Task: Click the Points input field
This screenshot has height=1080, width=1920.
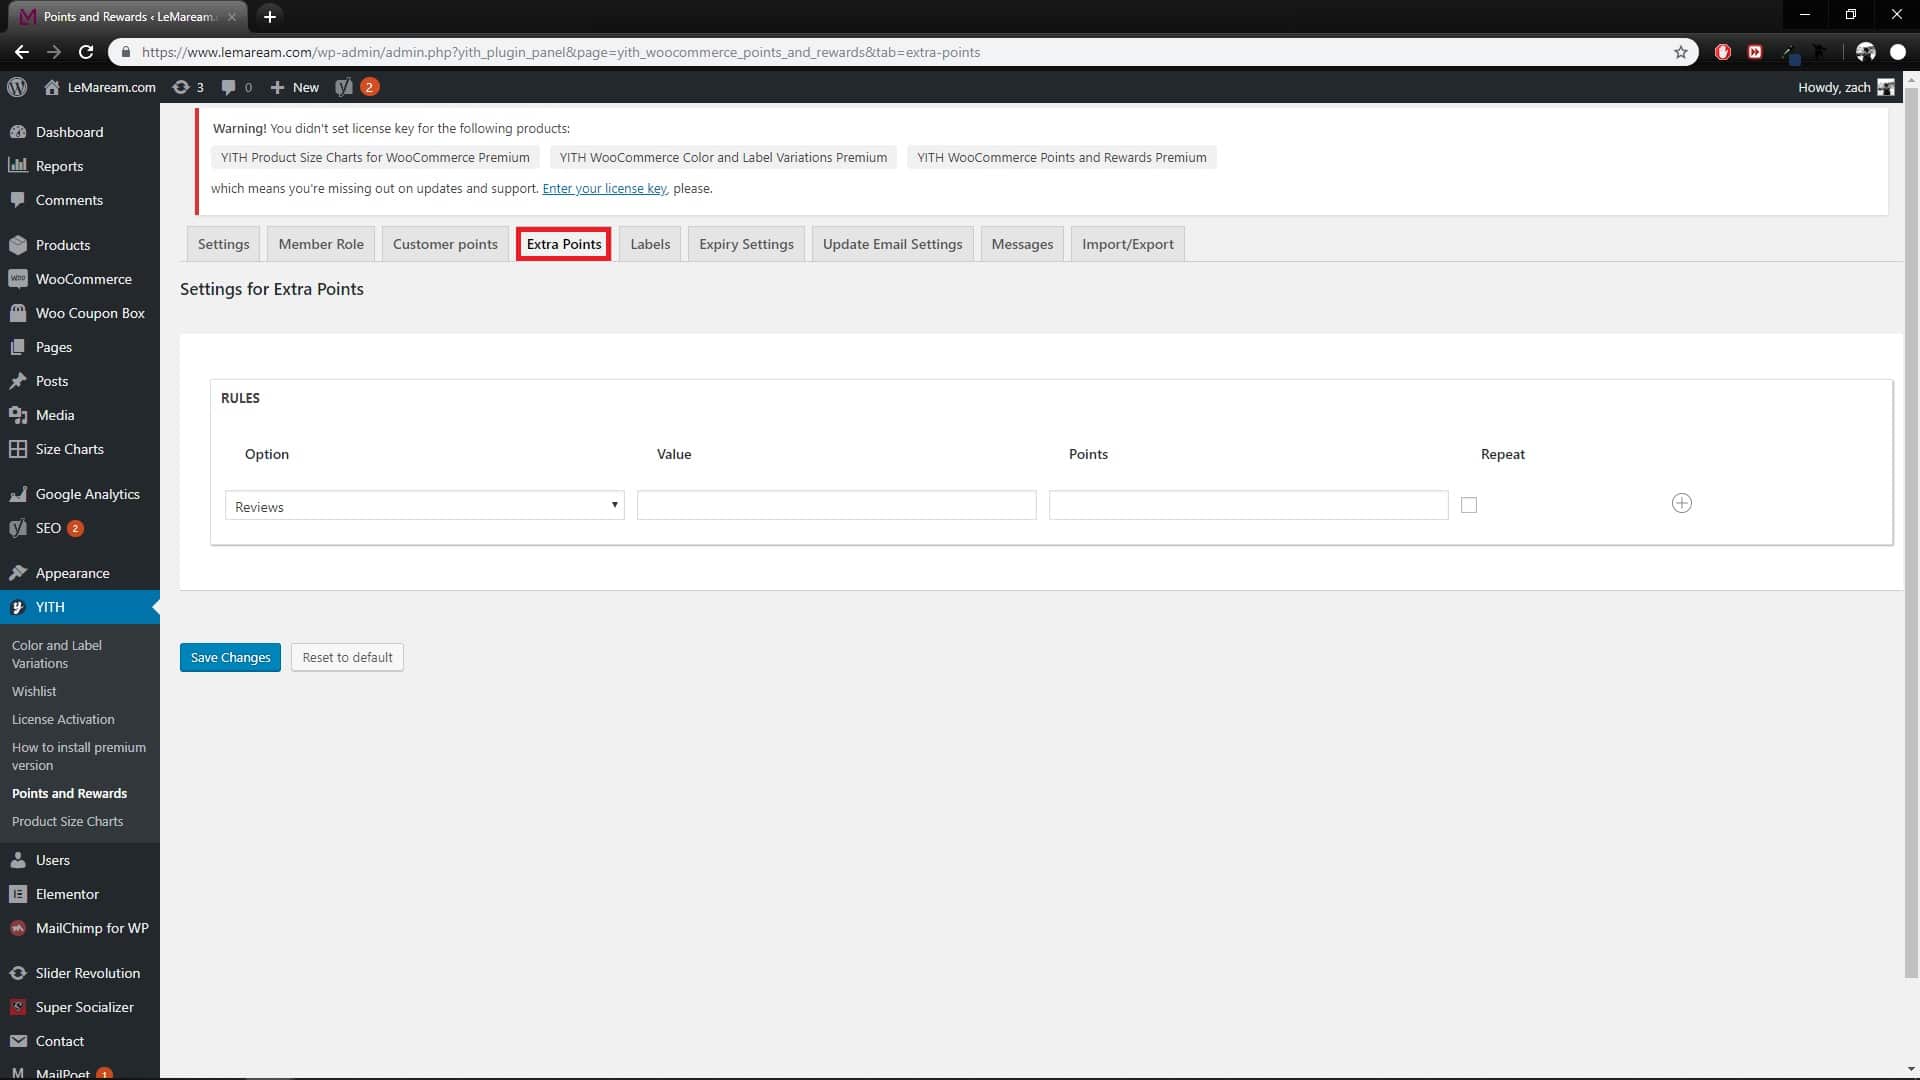Action: tap(1249, 505)
